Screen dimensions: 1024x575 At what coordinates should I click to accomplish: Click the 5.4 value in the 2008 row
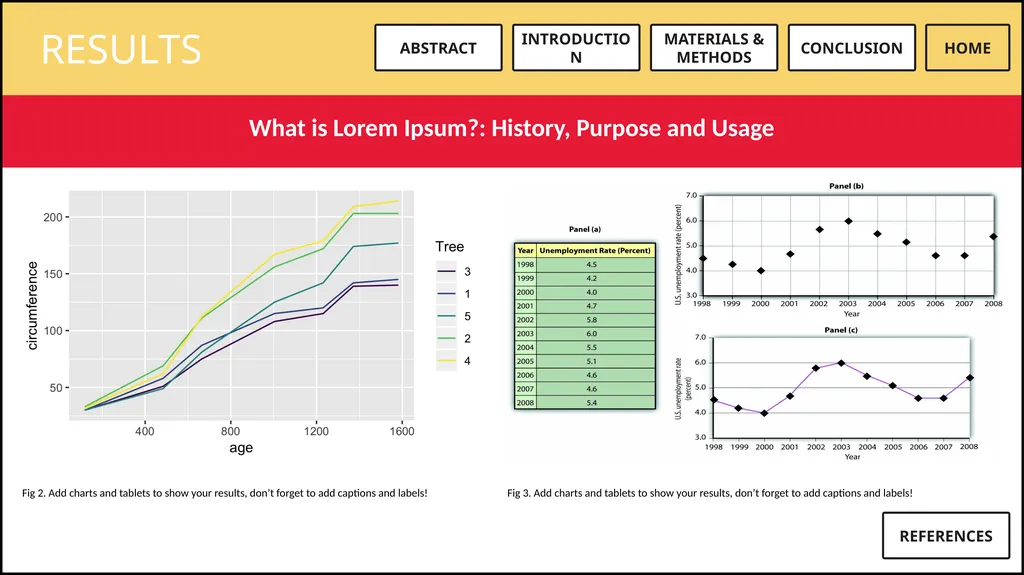point(591,403)
